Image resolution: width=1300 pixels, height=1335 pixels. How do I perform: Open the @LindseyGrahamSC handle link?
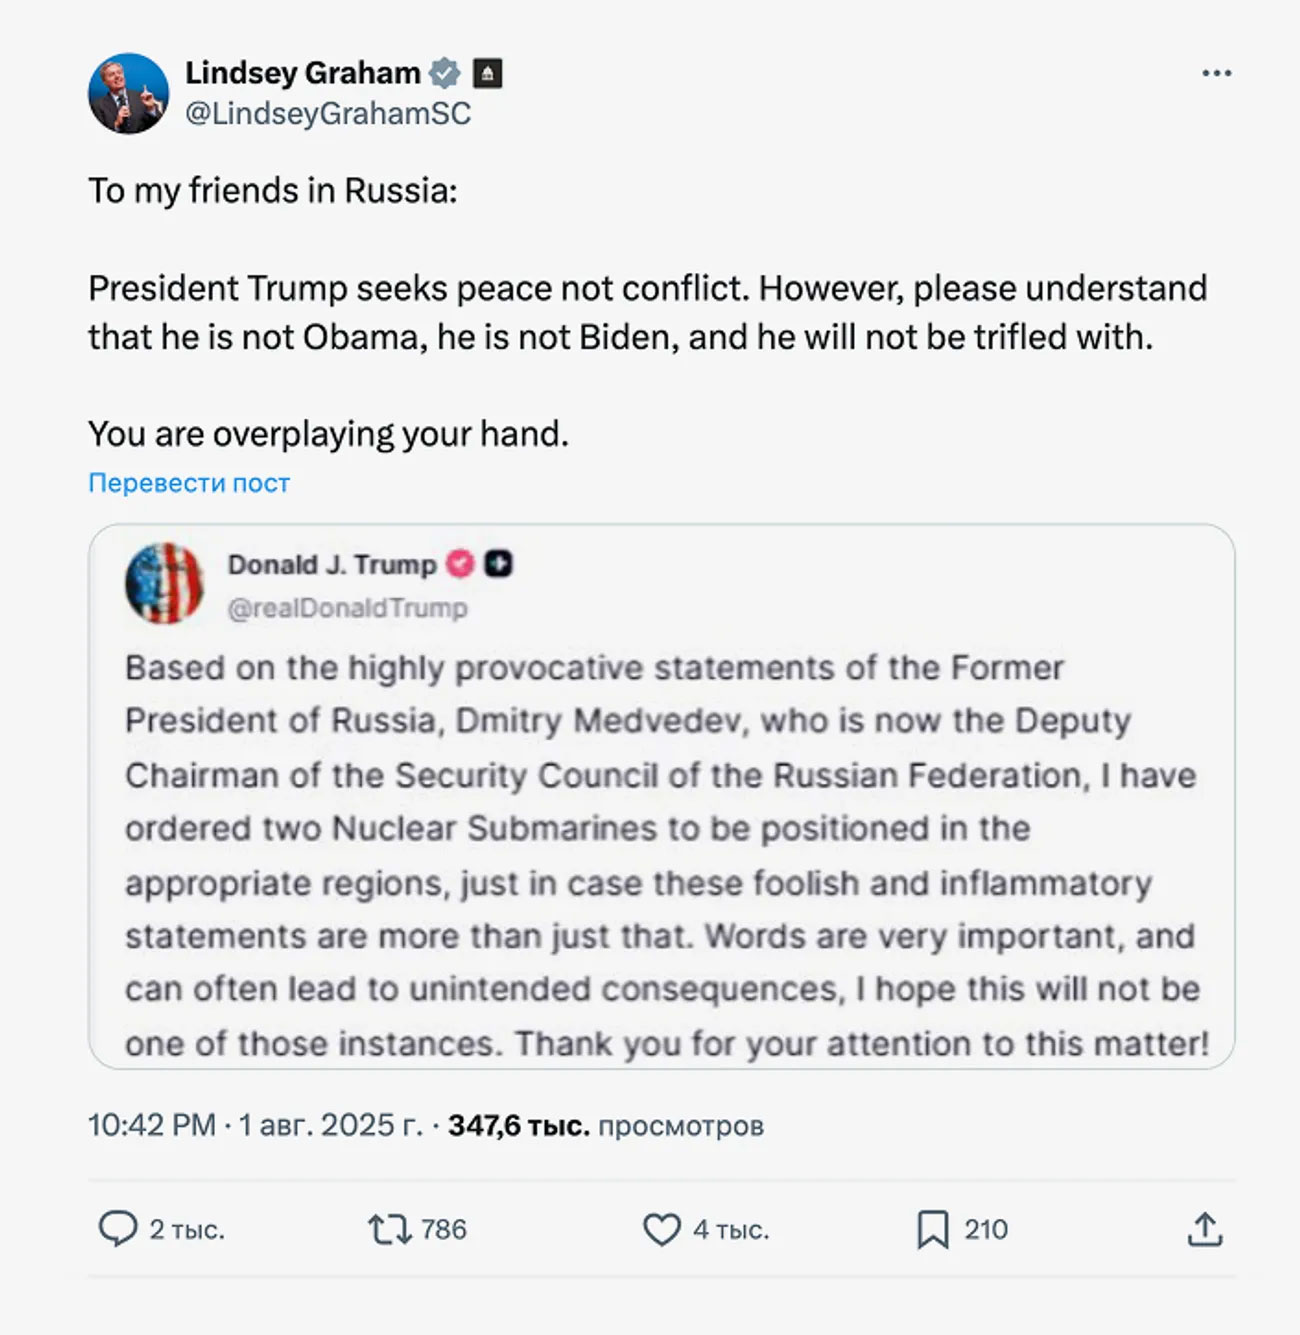point(328,114)
